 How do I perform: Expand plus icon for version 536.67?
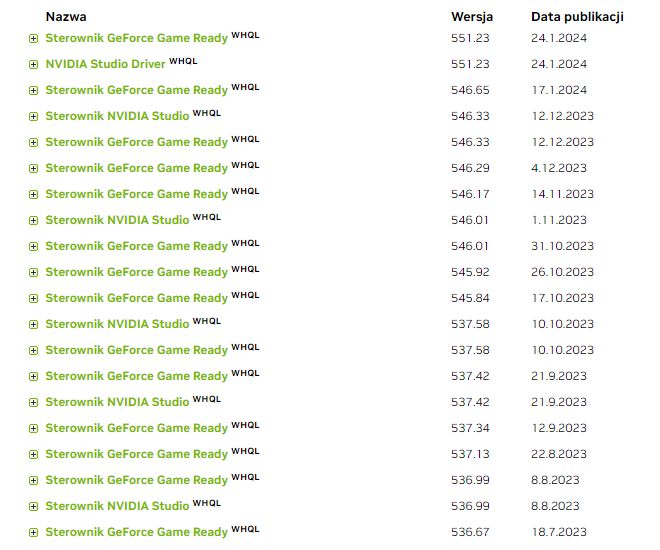click(33, 533)
